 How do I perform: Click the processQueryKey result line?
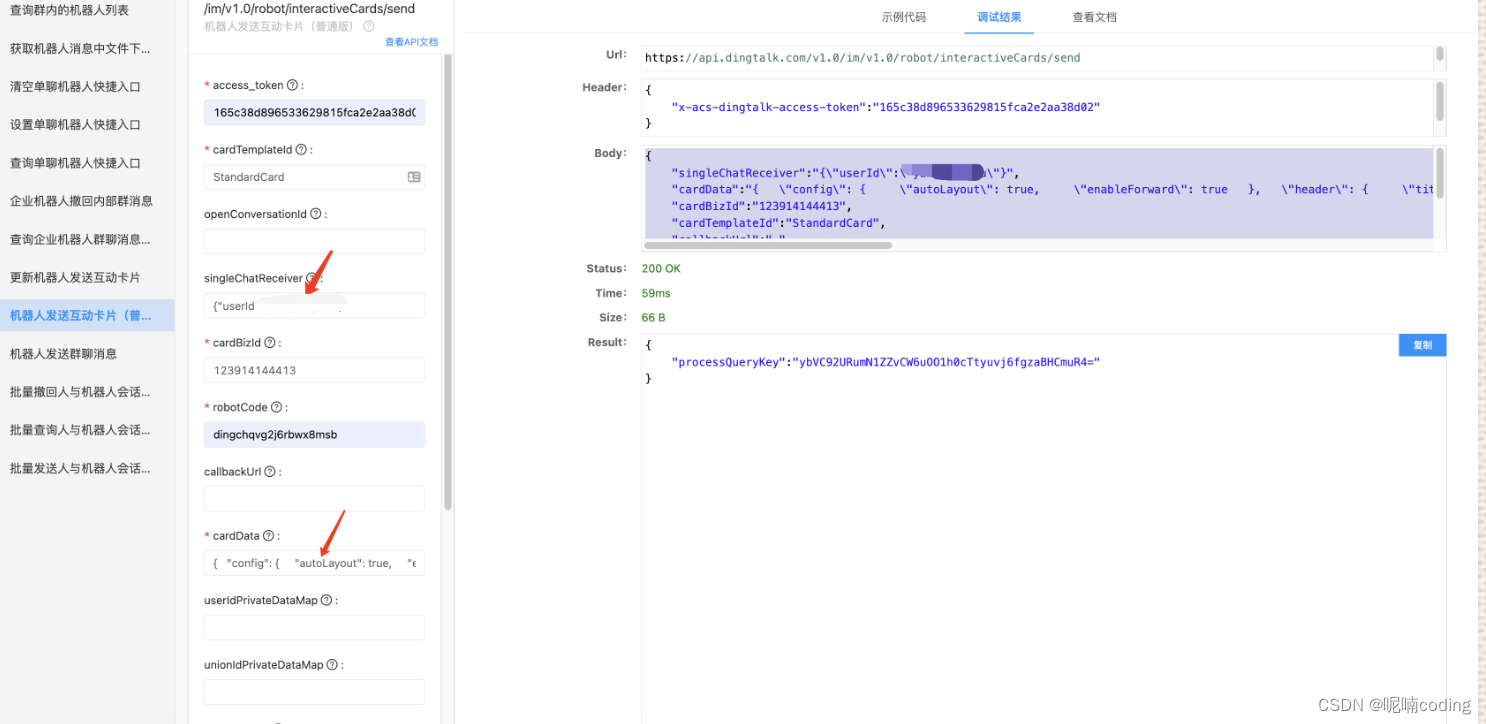[886, 362]
